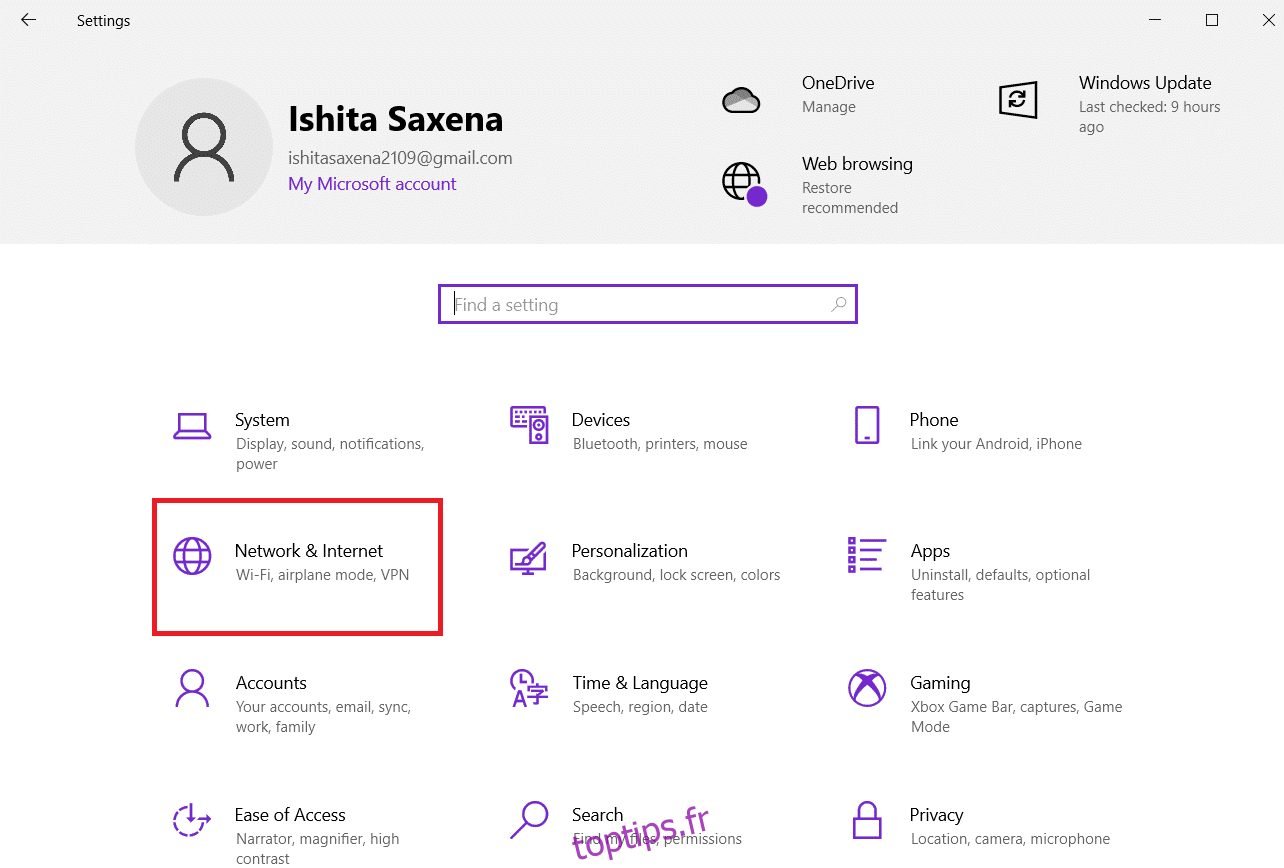This screenshot has height=868, width=1284.
Task: Click the Time & Language icon
Action: [528, 688]
